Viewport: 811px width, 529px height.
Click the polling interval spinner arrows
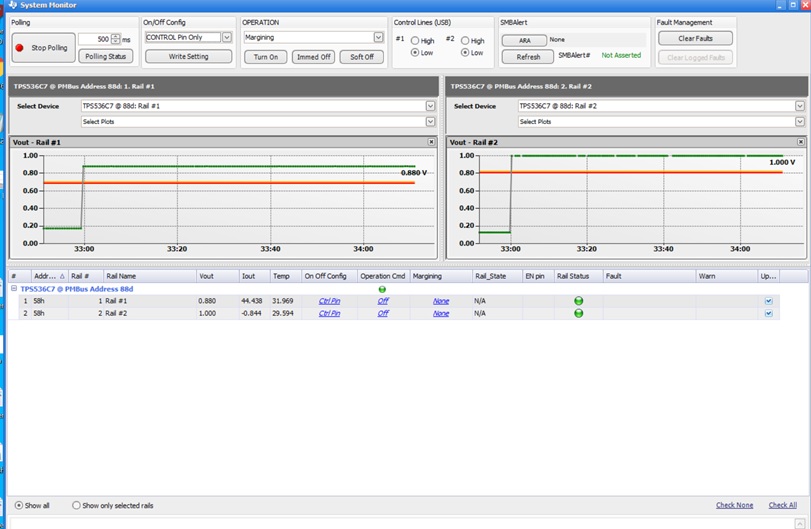click(x=115, y=39)
